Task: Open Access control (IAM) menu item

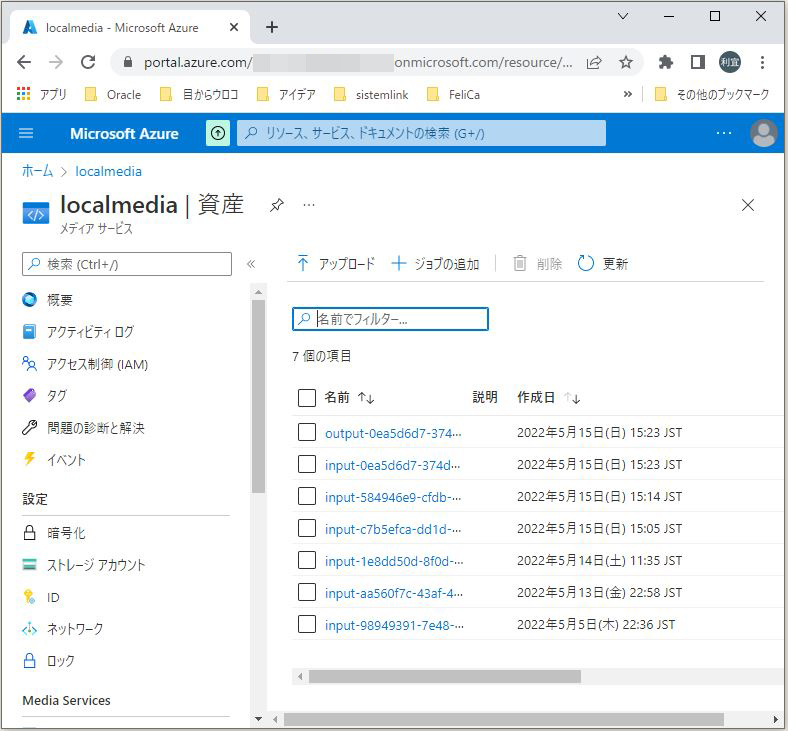Action: pos(97,364)
